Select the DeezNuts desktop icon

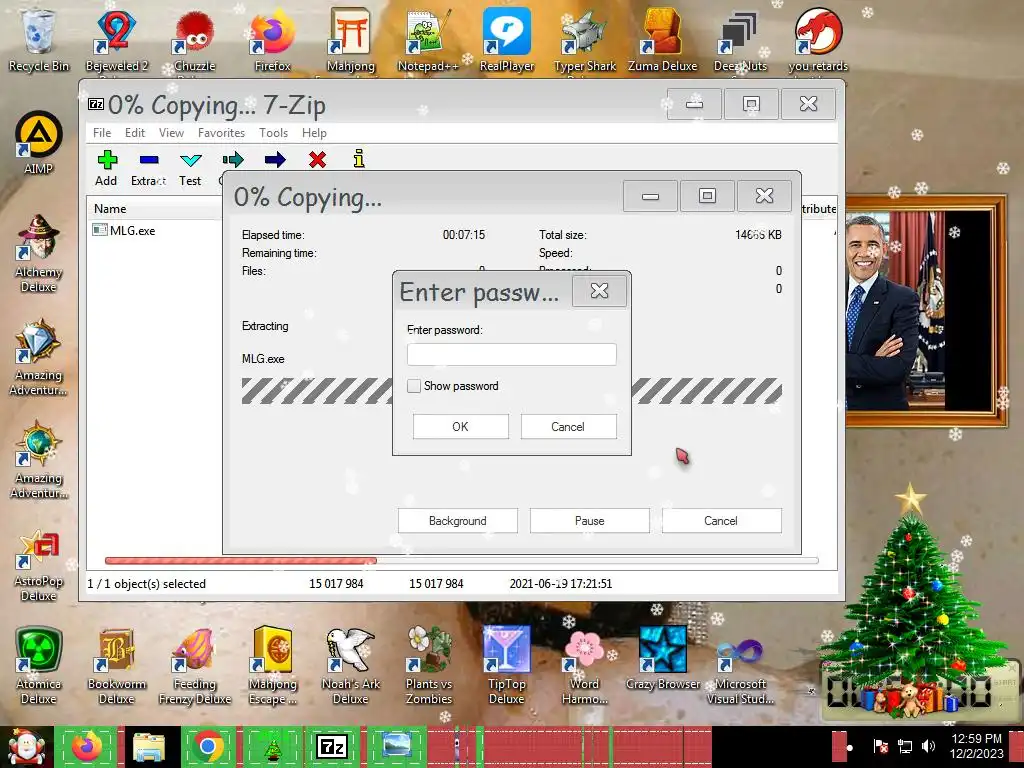click(740, 39)
